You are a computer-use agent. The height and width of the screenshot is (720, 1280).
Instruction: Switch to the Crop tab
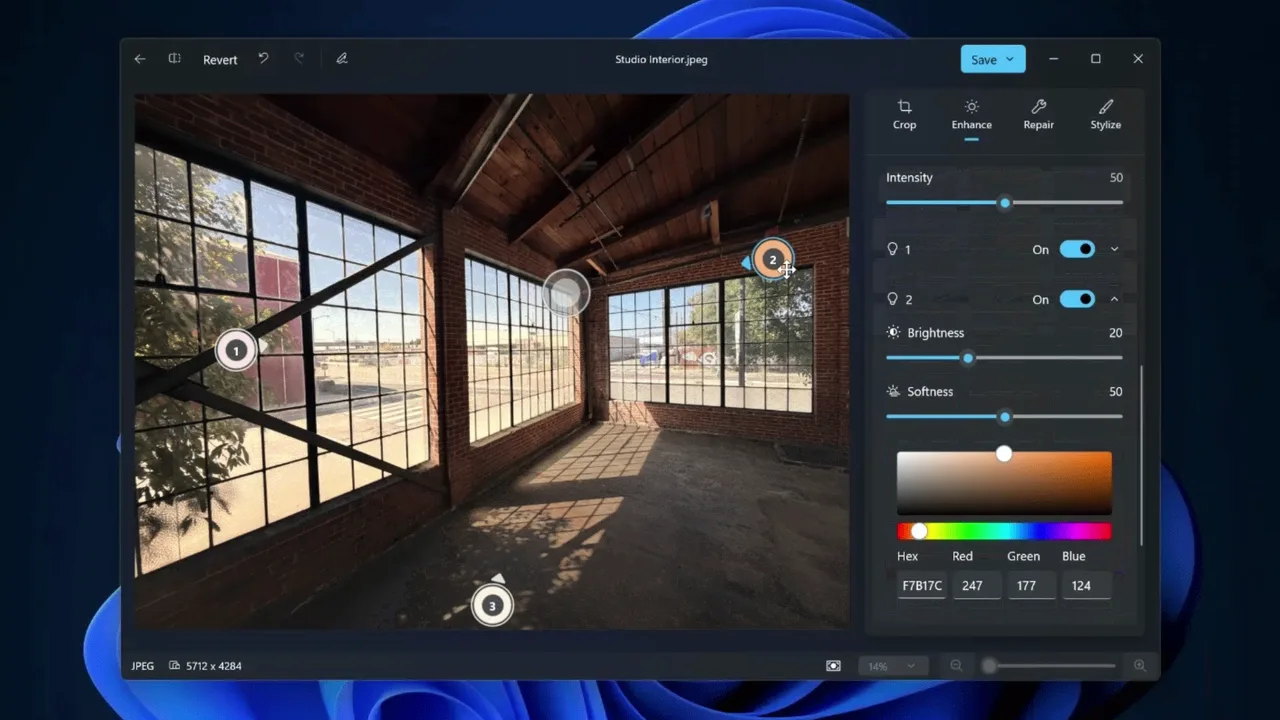[904, 115]
